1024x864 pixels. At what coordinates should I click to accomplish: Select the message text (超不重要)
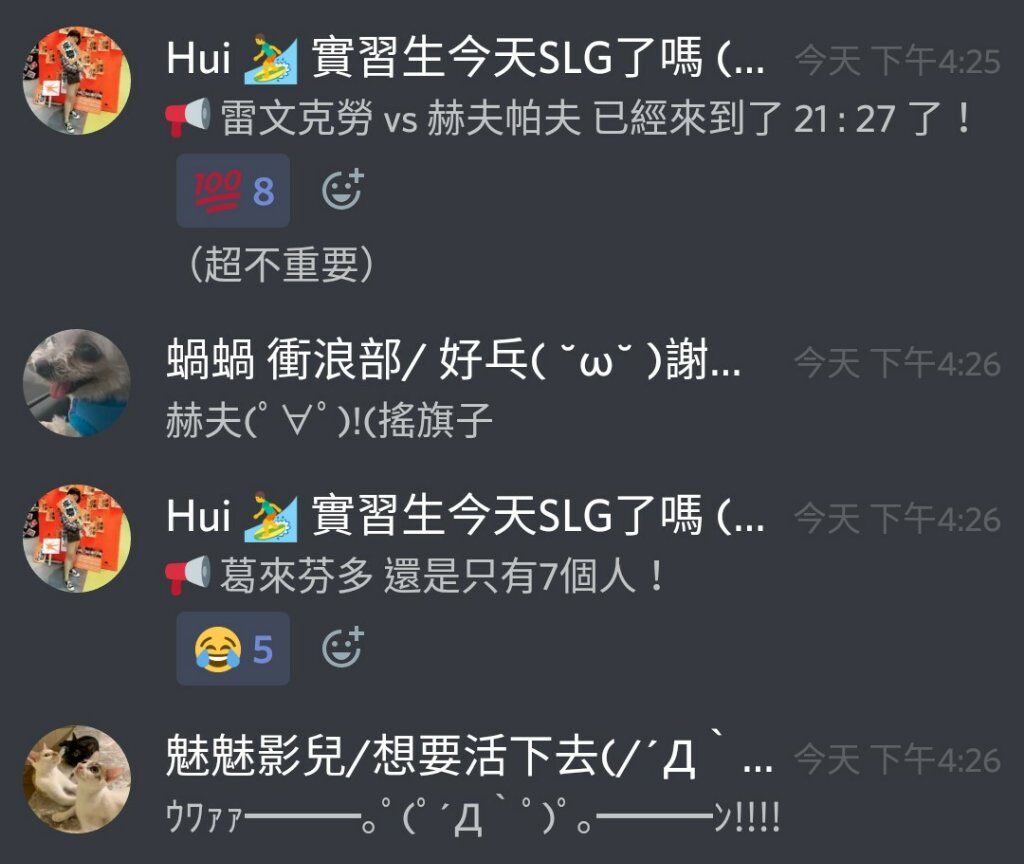pyautogui.click(x=281, y=265)
